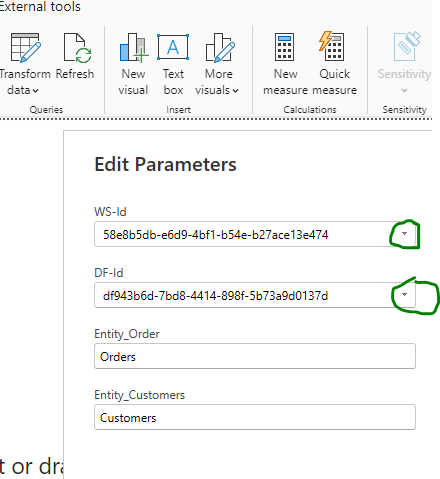Open the More visuals icon
The height and width of the screenshot is (479, 440).
pos(220,48)
